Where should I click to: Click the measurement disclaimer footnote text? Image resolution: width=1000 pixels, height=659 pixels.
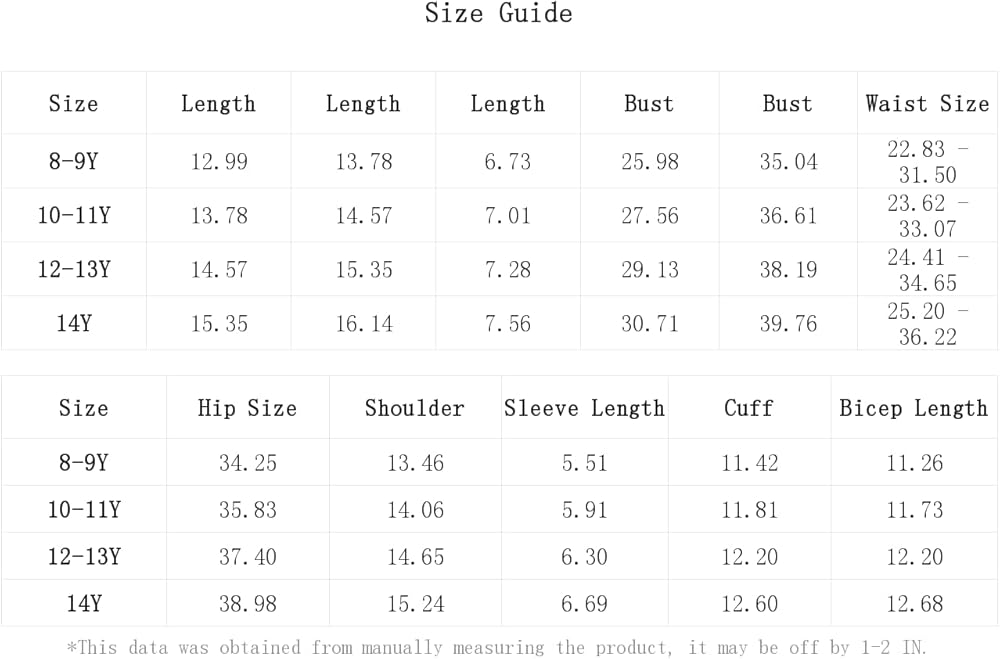[x=497, y=647]
